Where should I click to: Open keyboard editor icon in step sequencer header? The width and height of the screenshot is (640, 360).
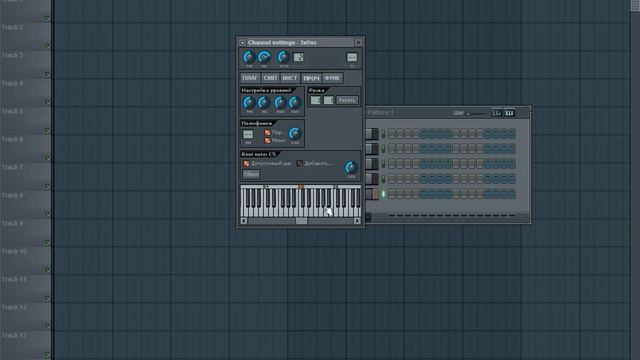(509, 113)
